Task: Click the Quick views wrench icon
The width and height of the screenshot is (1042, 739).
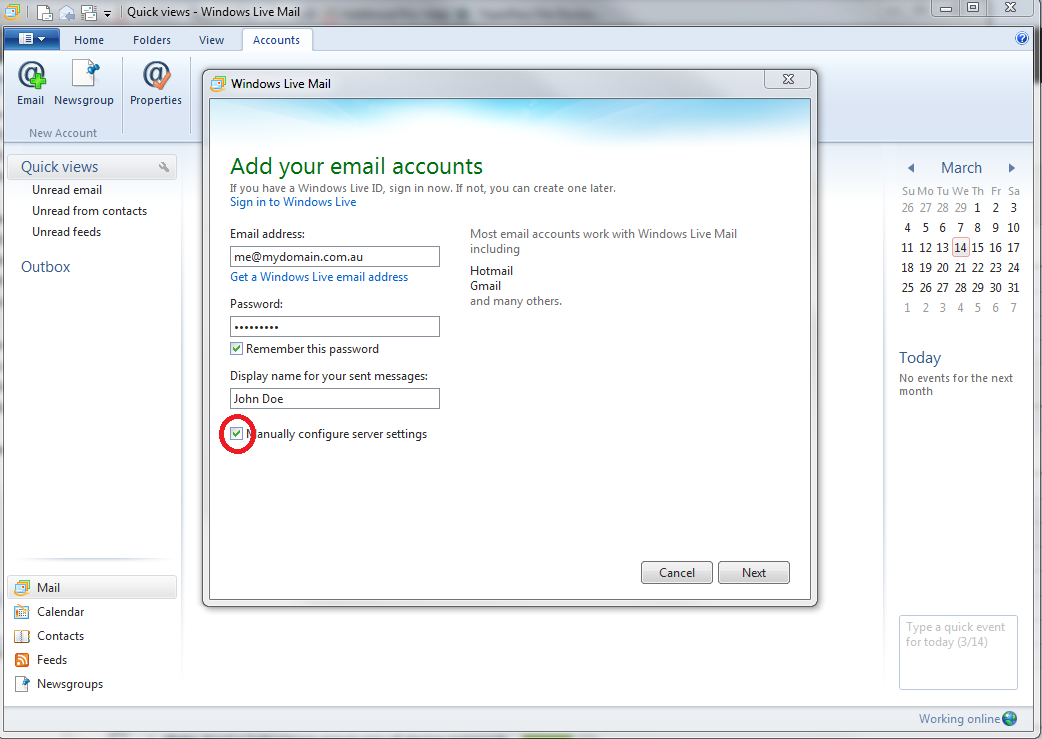Action: [163, 167]
